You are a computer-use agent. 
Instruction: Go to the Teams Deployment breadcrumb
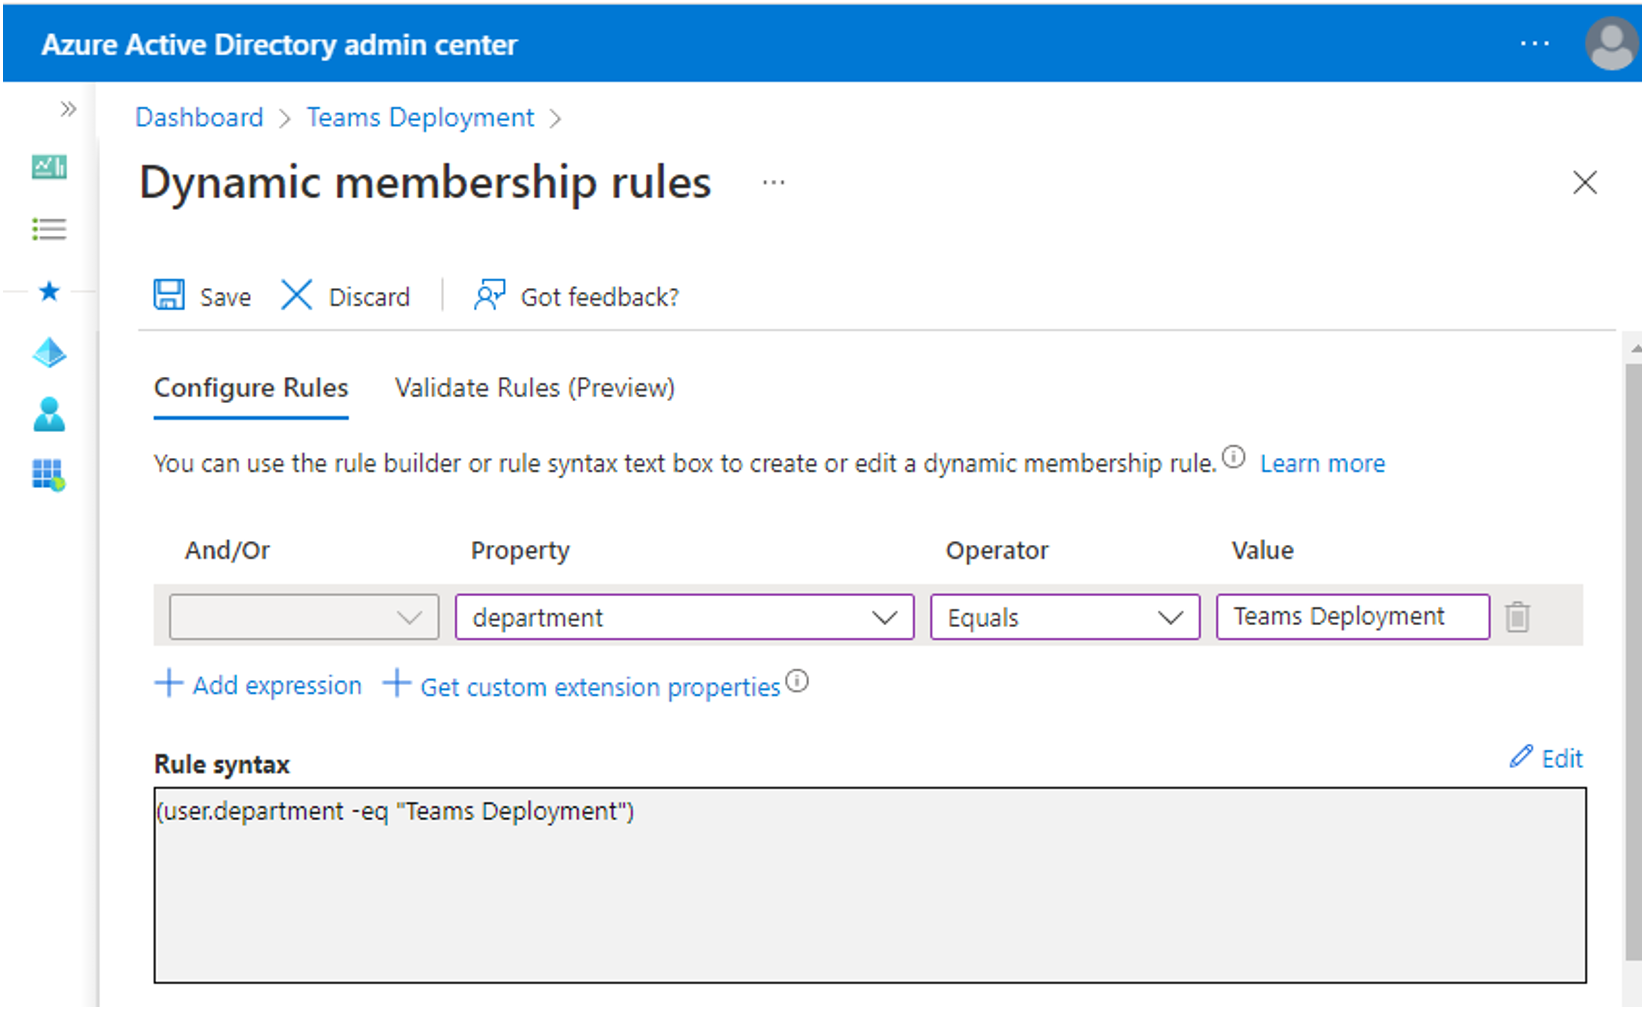[420, 117]
